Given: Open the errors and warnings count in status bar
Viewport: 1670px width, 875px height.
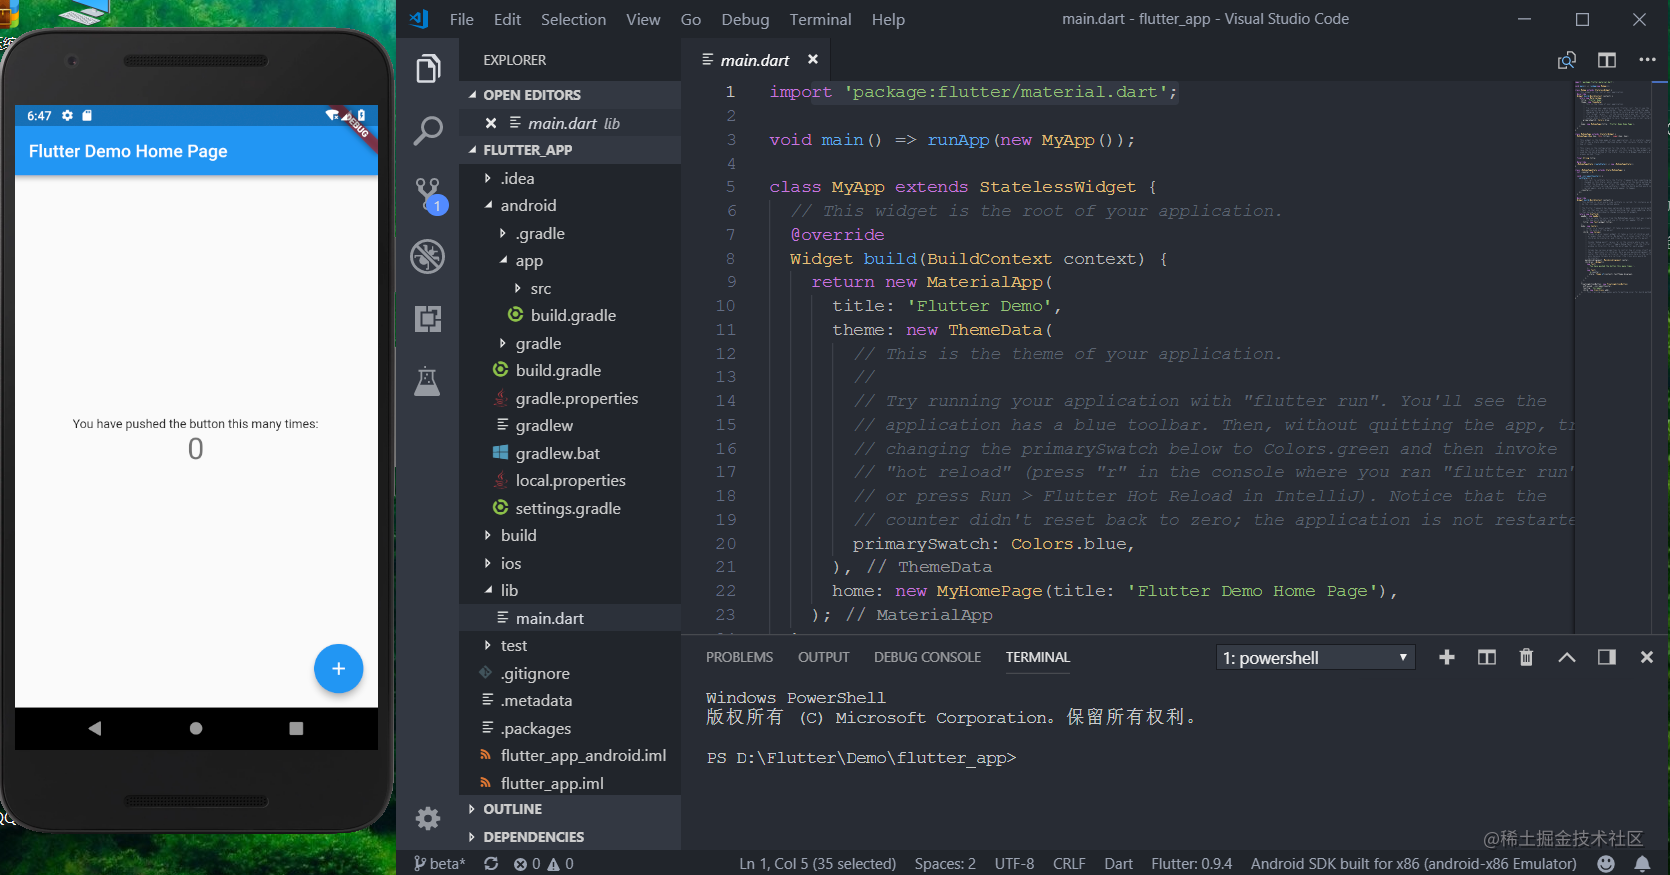Looking at the screenshot, I should (543, 863).
